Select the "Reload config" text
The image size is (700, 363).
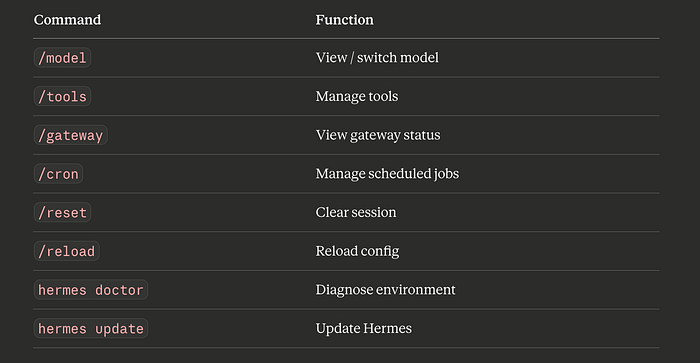click(357, 251)
